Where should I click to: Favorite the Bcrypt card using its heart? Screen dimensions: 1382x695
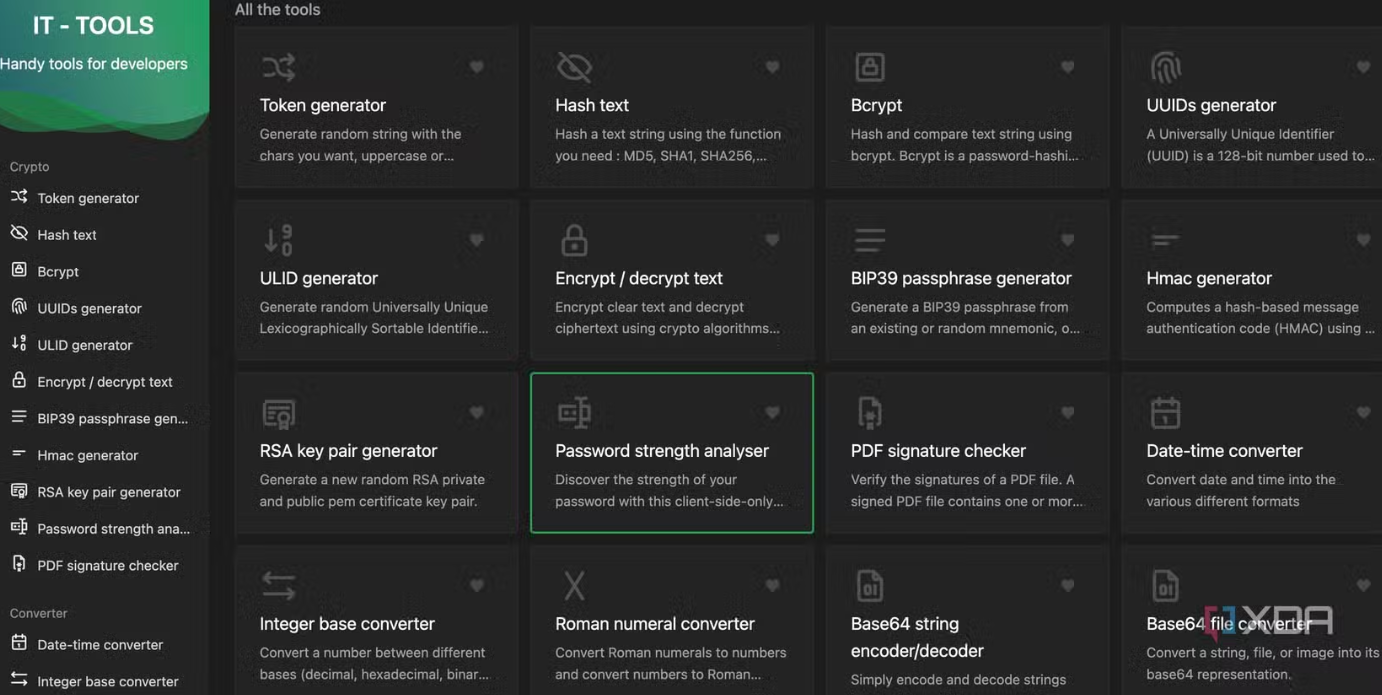(x=1067, y=67)
